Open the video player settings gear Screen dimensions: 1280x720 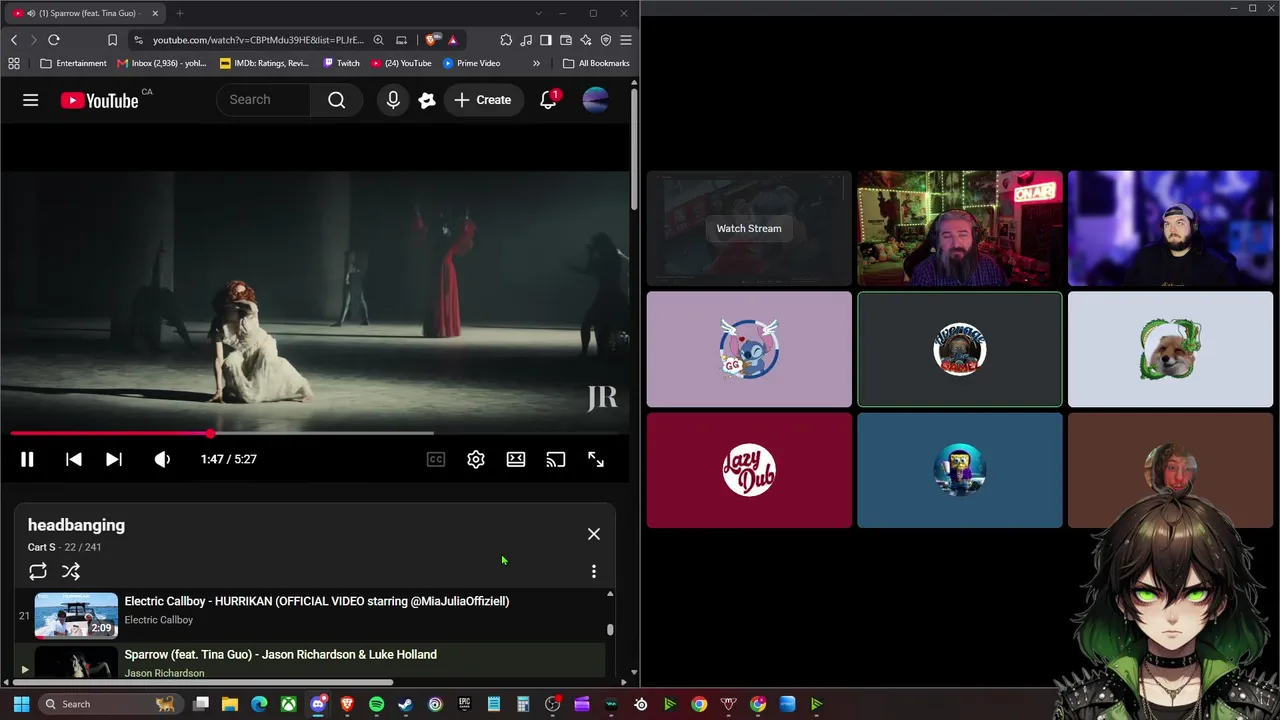coord(476,459)
